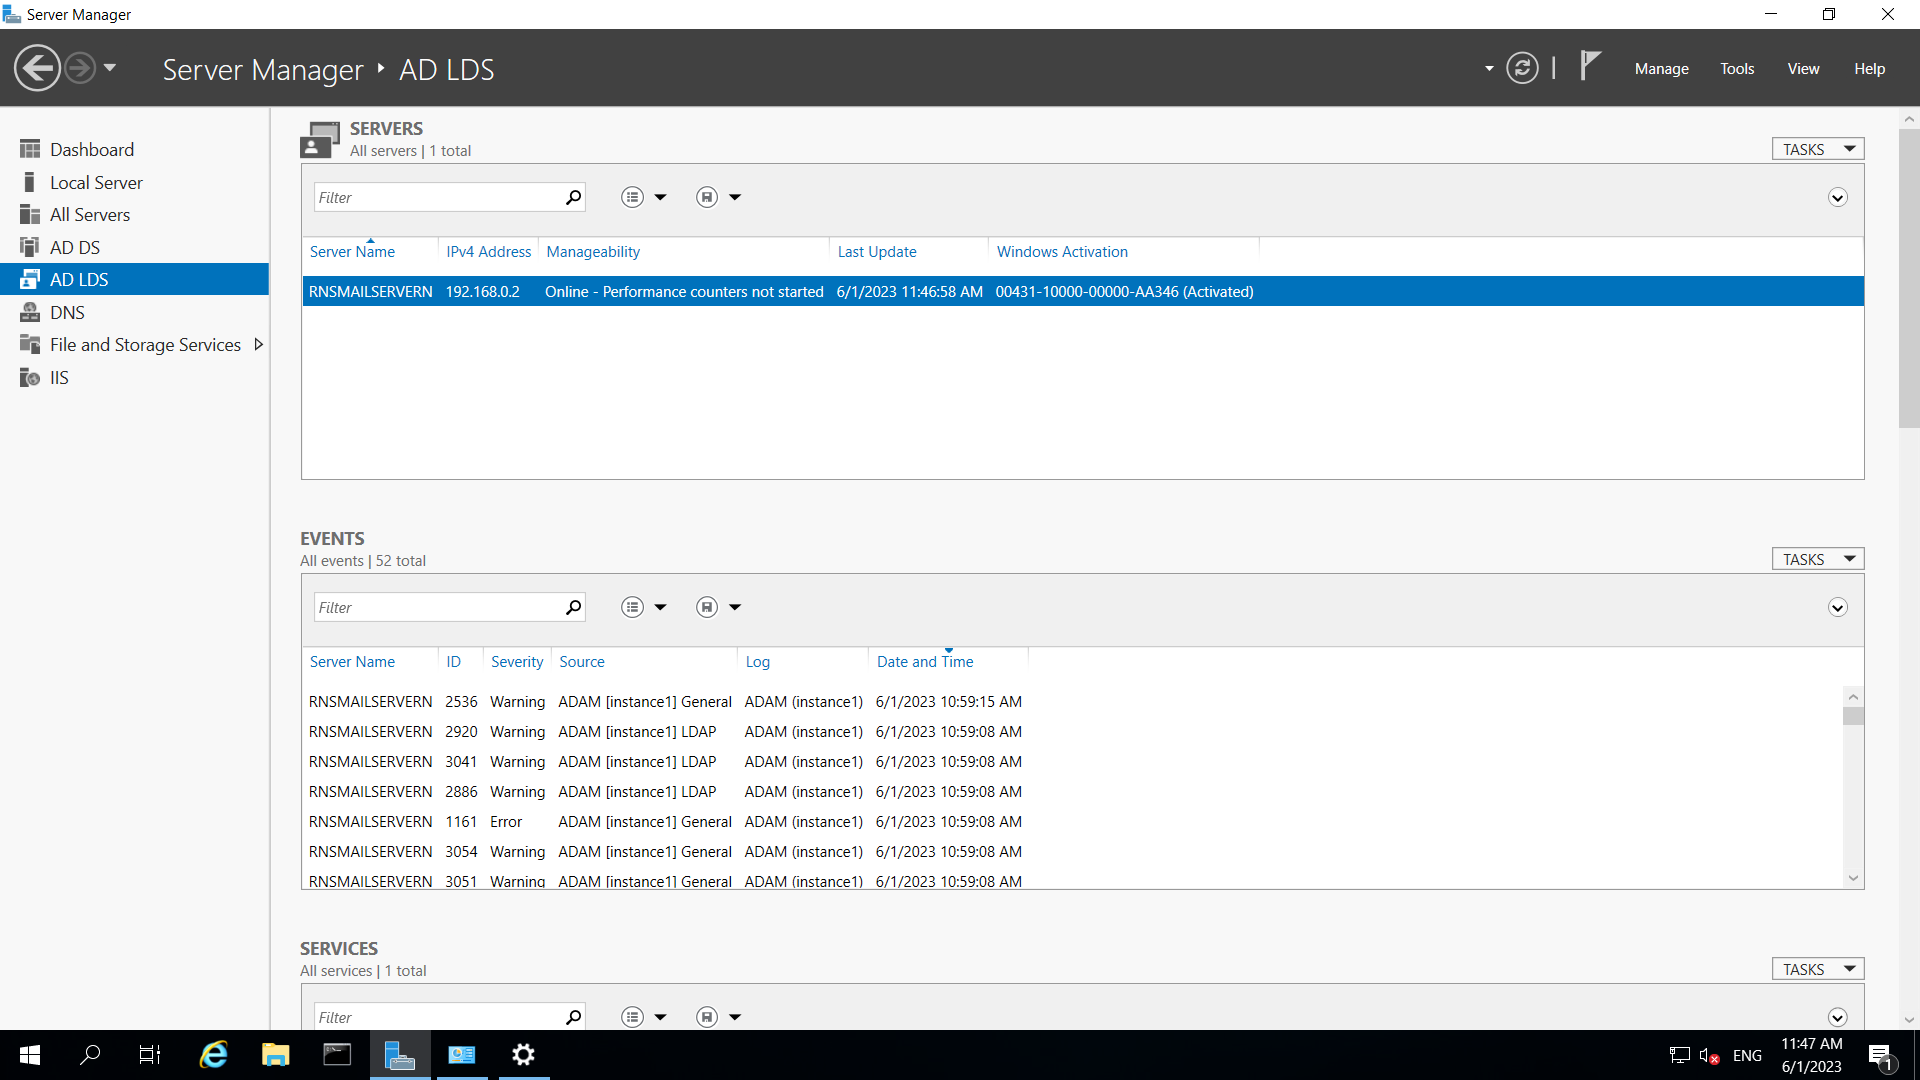
Task: Expand the Servers filter panel chevron
Action: click(x=1837, y=197)
